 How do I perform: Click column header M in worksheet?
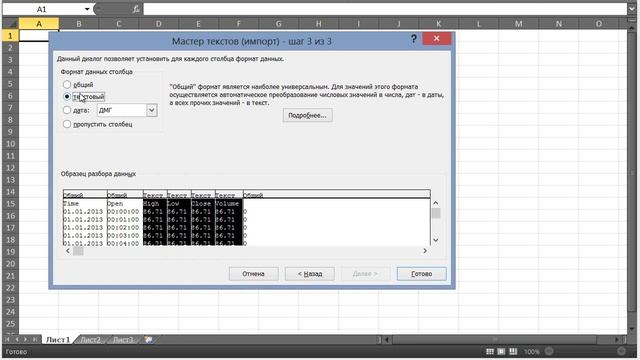coord(518,24)
